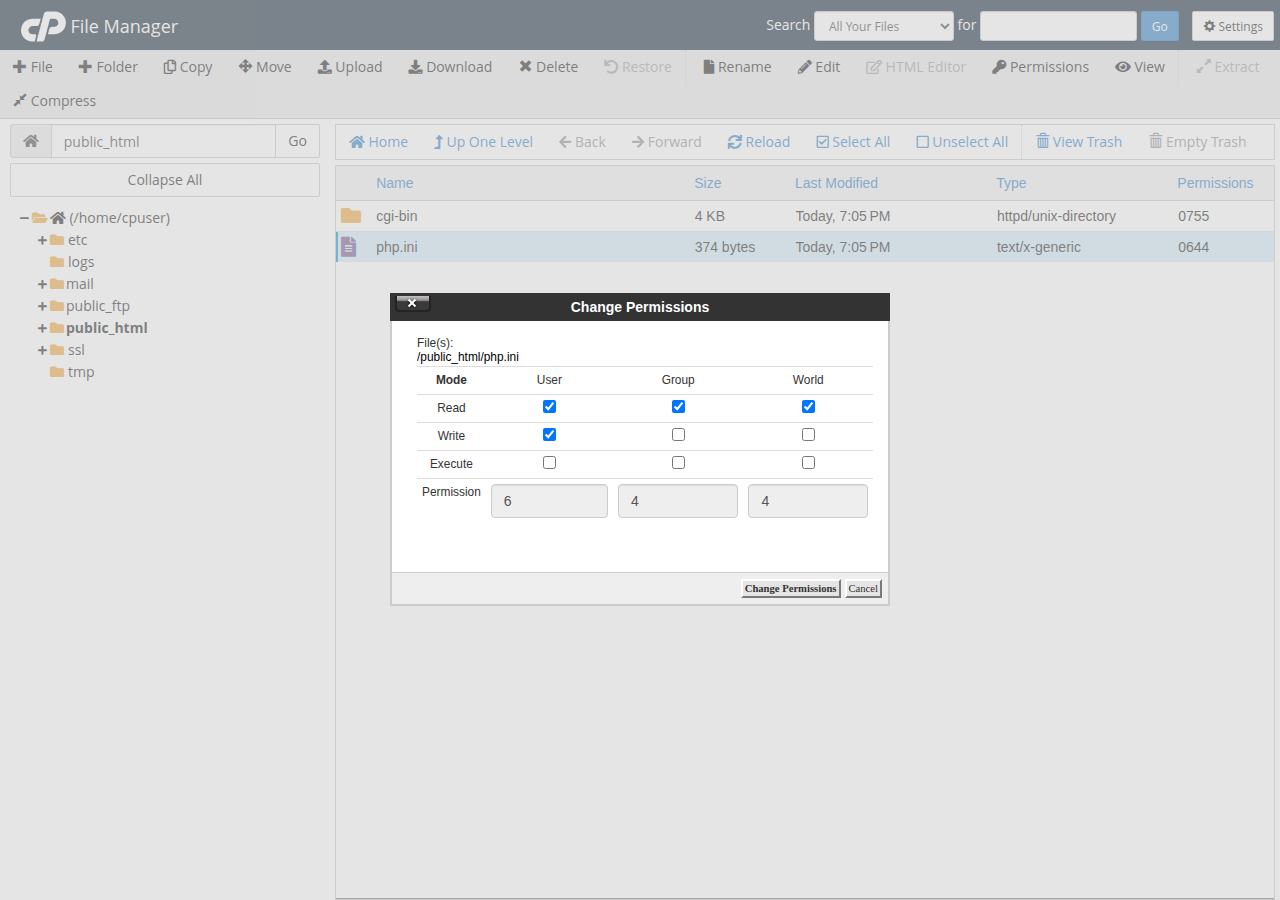This screenshot has width=1280, height=900.
Task: Sort by the Type column header
Action: click(1011, 183)
